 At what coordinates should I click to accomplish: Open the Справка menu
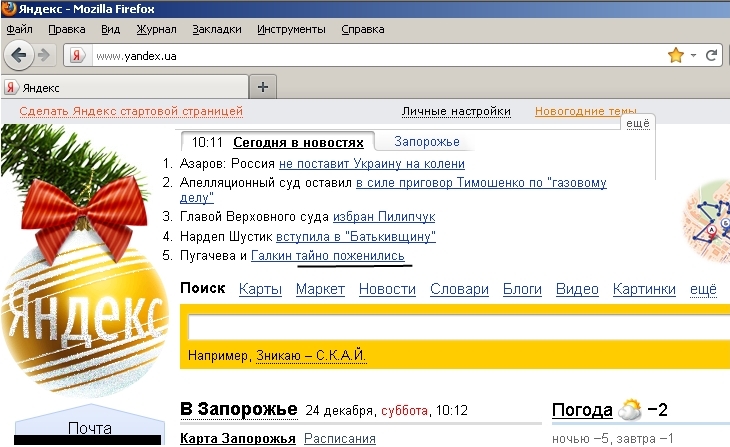click(362, 29)
